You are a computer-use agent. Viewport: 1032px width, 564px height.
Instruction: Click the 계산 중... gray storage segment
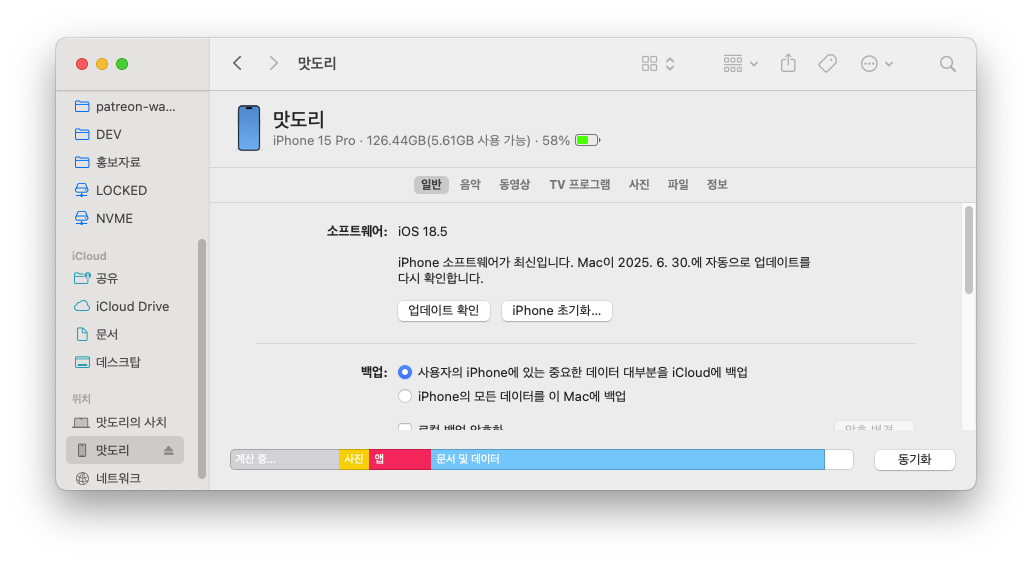tap(285, 459)
